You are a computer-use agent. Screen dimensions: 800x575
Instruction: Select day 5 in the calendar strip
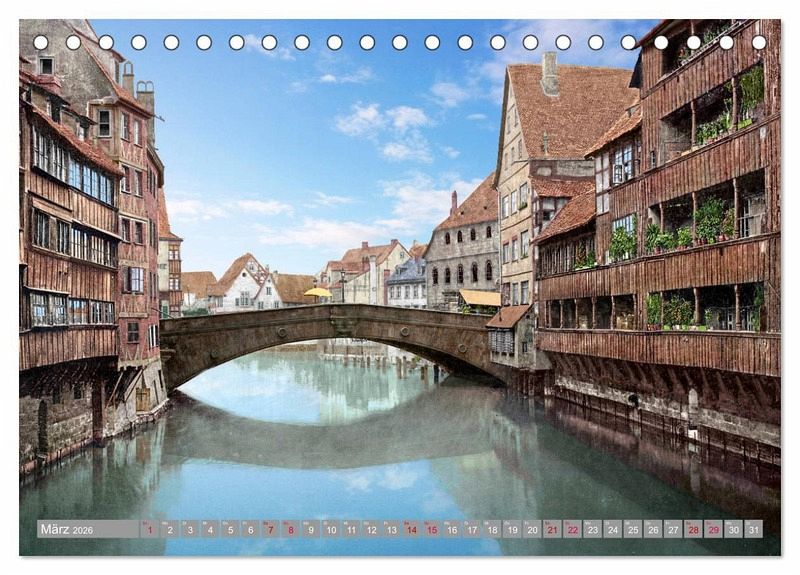[230, 529]
